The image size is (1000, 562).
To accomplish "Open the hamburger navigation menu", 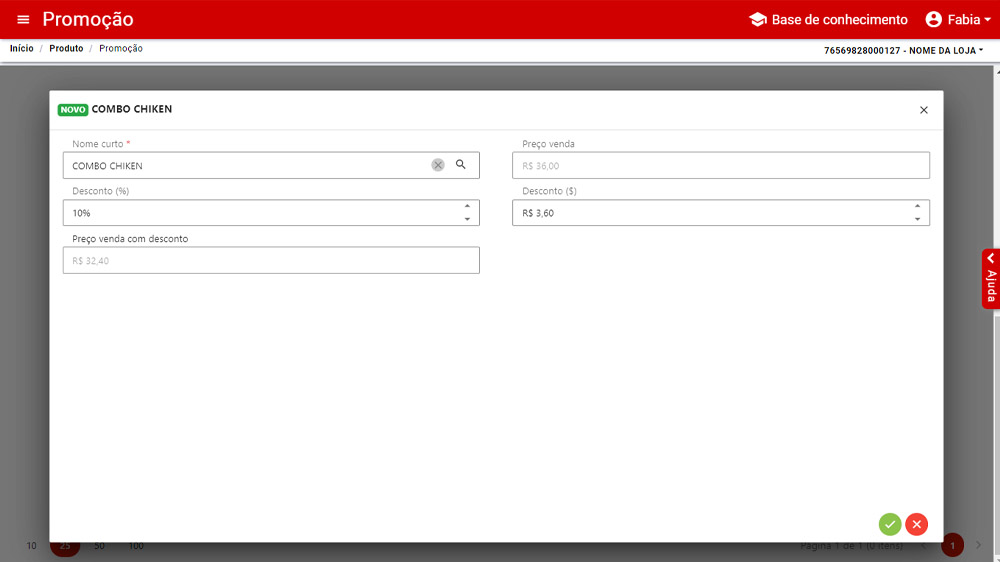I will [x=23, y=20].
